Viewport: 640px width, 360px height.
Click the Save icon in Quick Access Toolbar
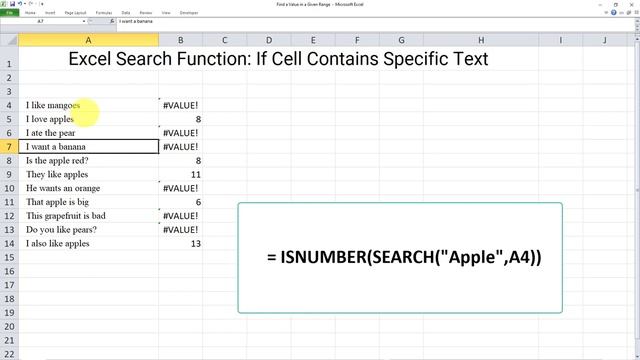coord(12,4)
